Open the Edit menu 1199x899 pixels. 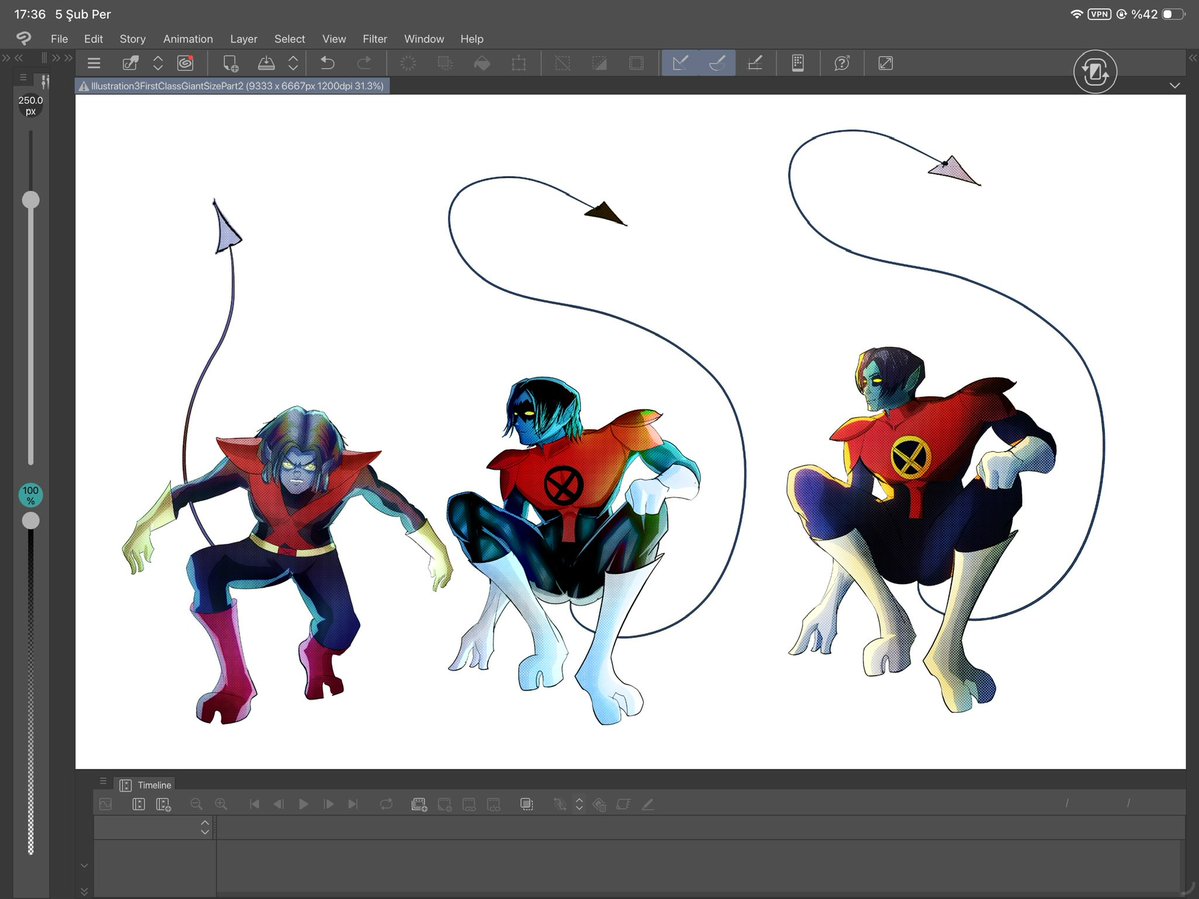click(93, 39)
